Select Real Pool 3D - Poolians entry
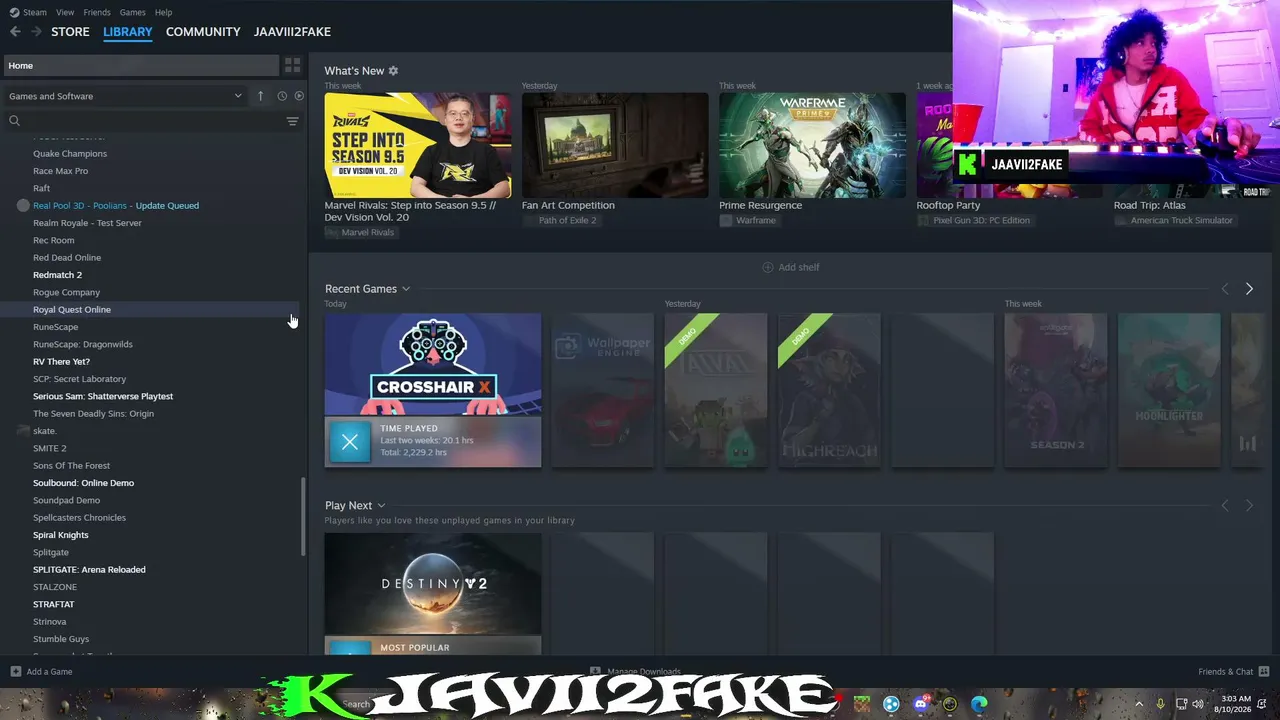Viewport: 1280px width, 720px height. click(x=116, y=206)
